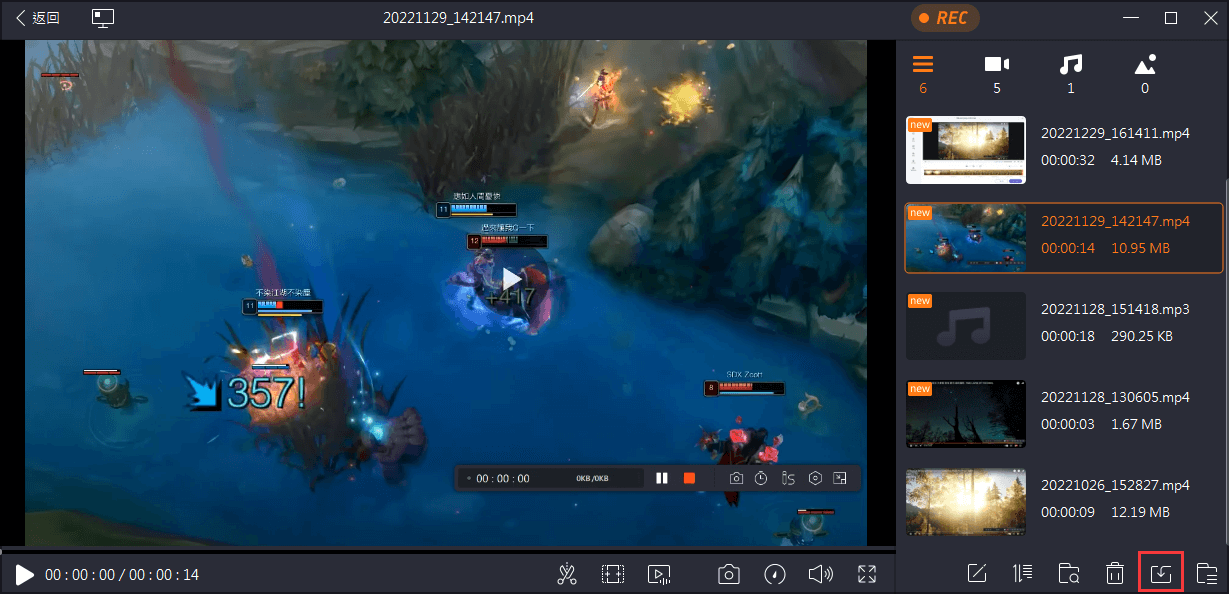Click the title 20221129_142147.mp4 at top

(x=458, y=18)
